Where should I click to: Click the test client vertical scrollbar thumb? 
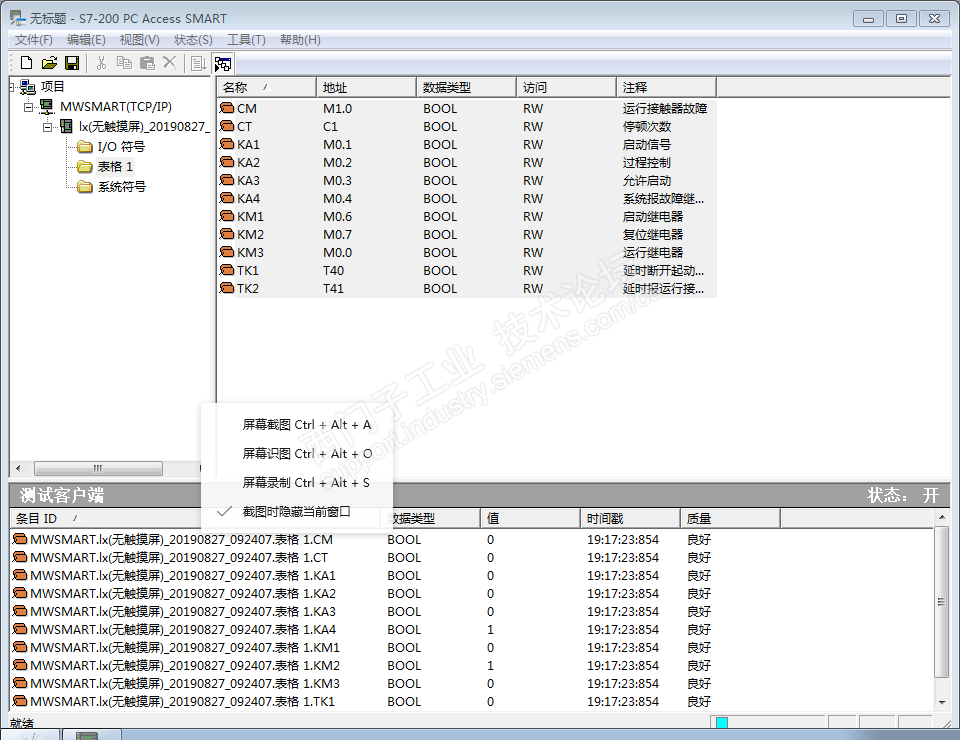pos(942,602)
